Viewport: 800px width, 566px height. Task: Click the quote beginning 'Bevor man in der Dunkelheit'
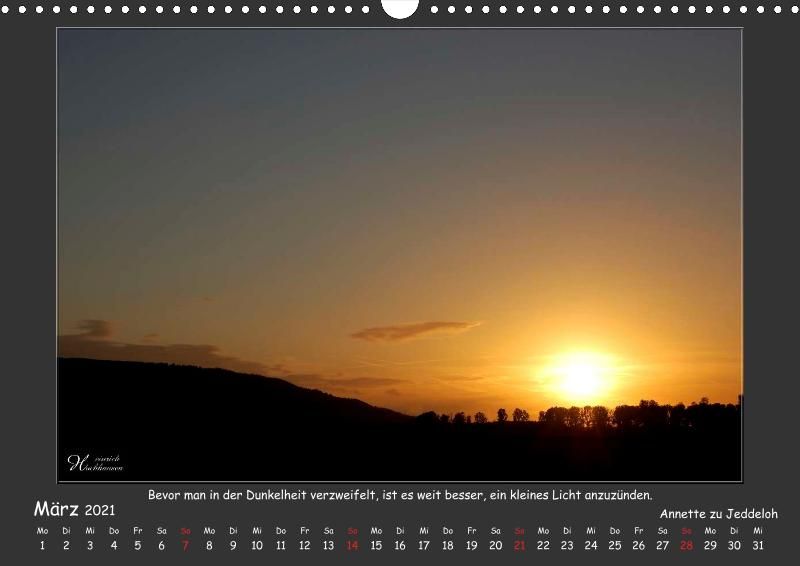pos(400,495)
